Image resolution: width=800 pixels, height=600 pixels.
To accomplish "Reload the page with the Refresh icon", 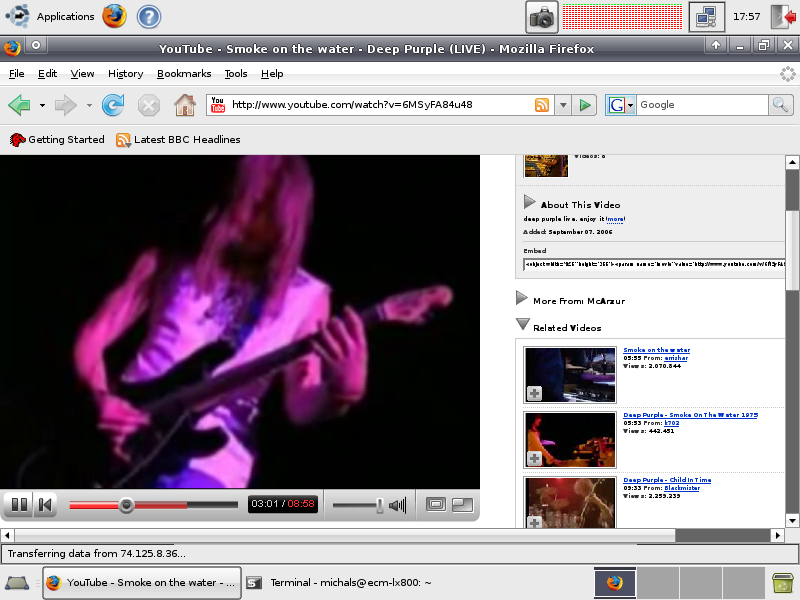I will [x=113, y=105].
